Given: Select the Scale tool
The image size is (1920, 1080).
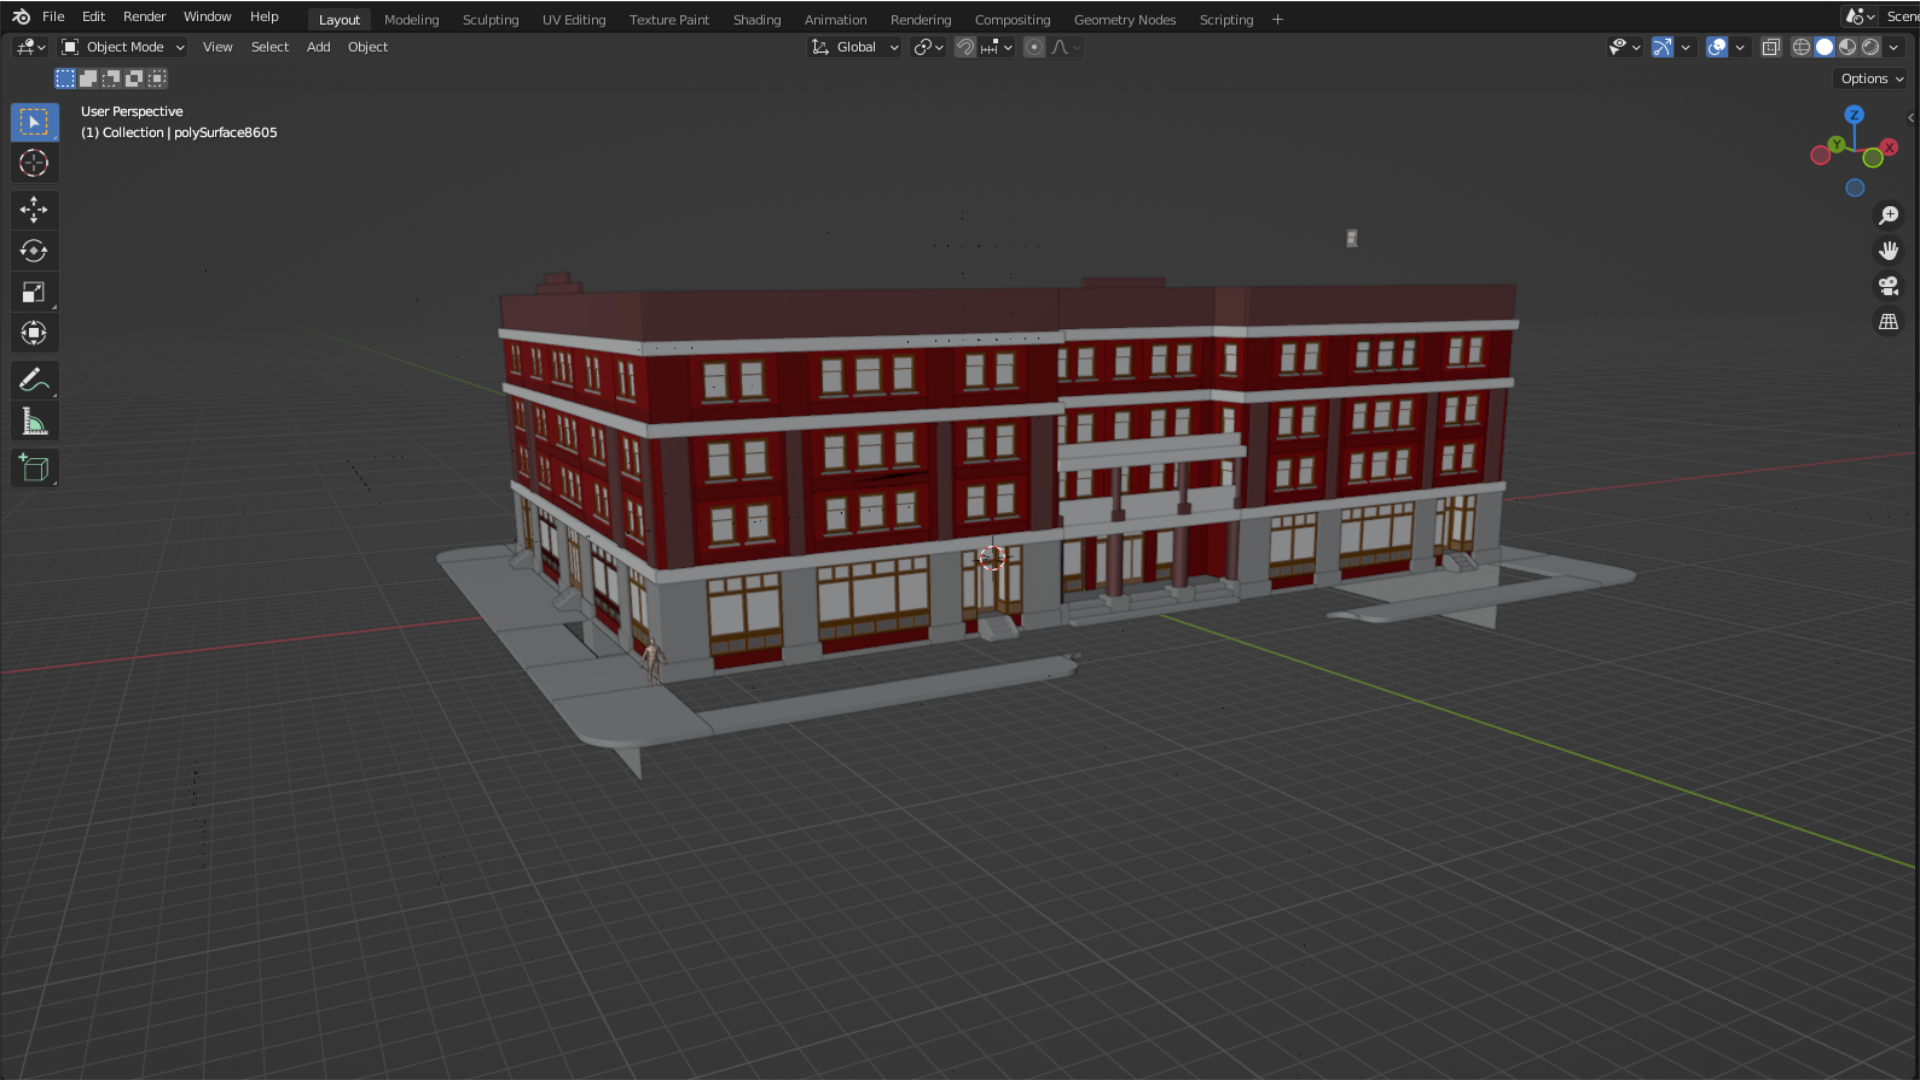Looking at the screenshot, I should (x=34, y=291).
